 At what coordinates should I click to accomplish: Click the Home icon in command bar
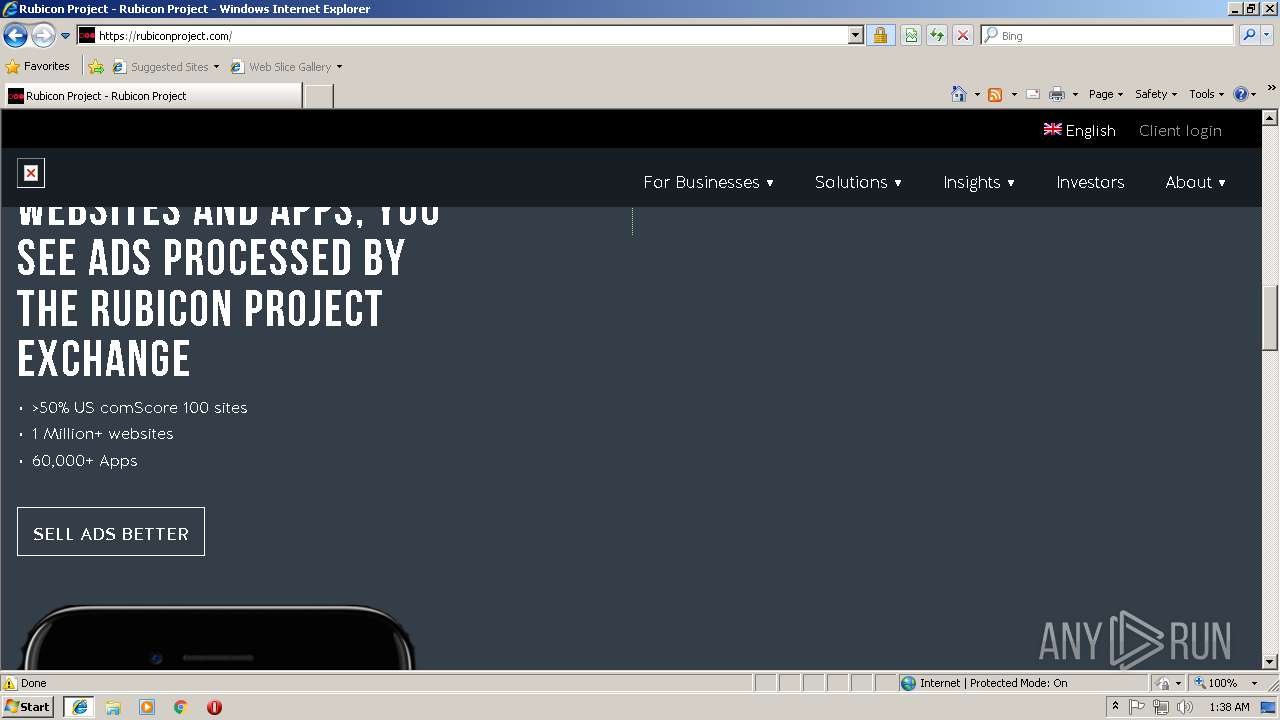pyautogui.click(x=958, y=94)
